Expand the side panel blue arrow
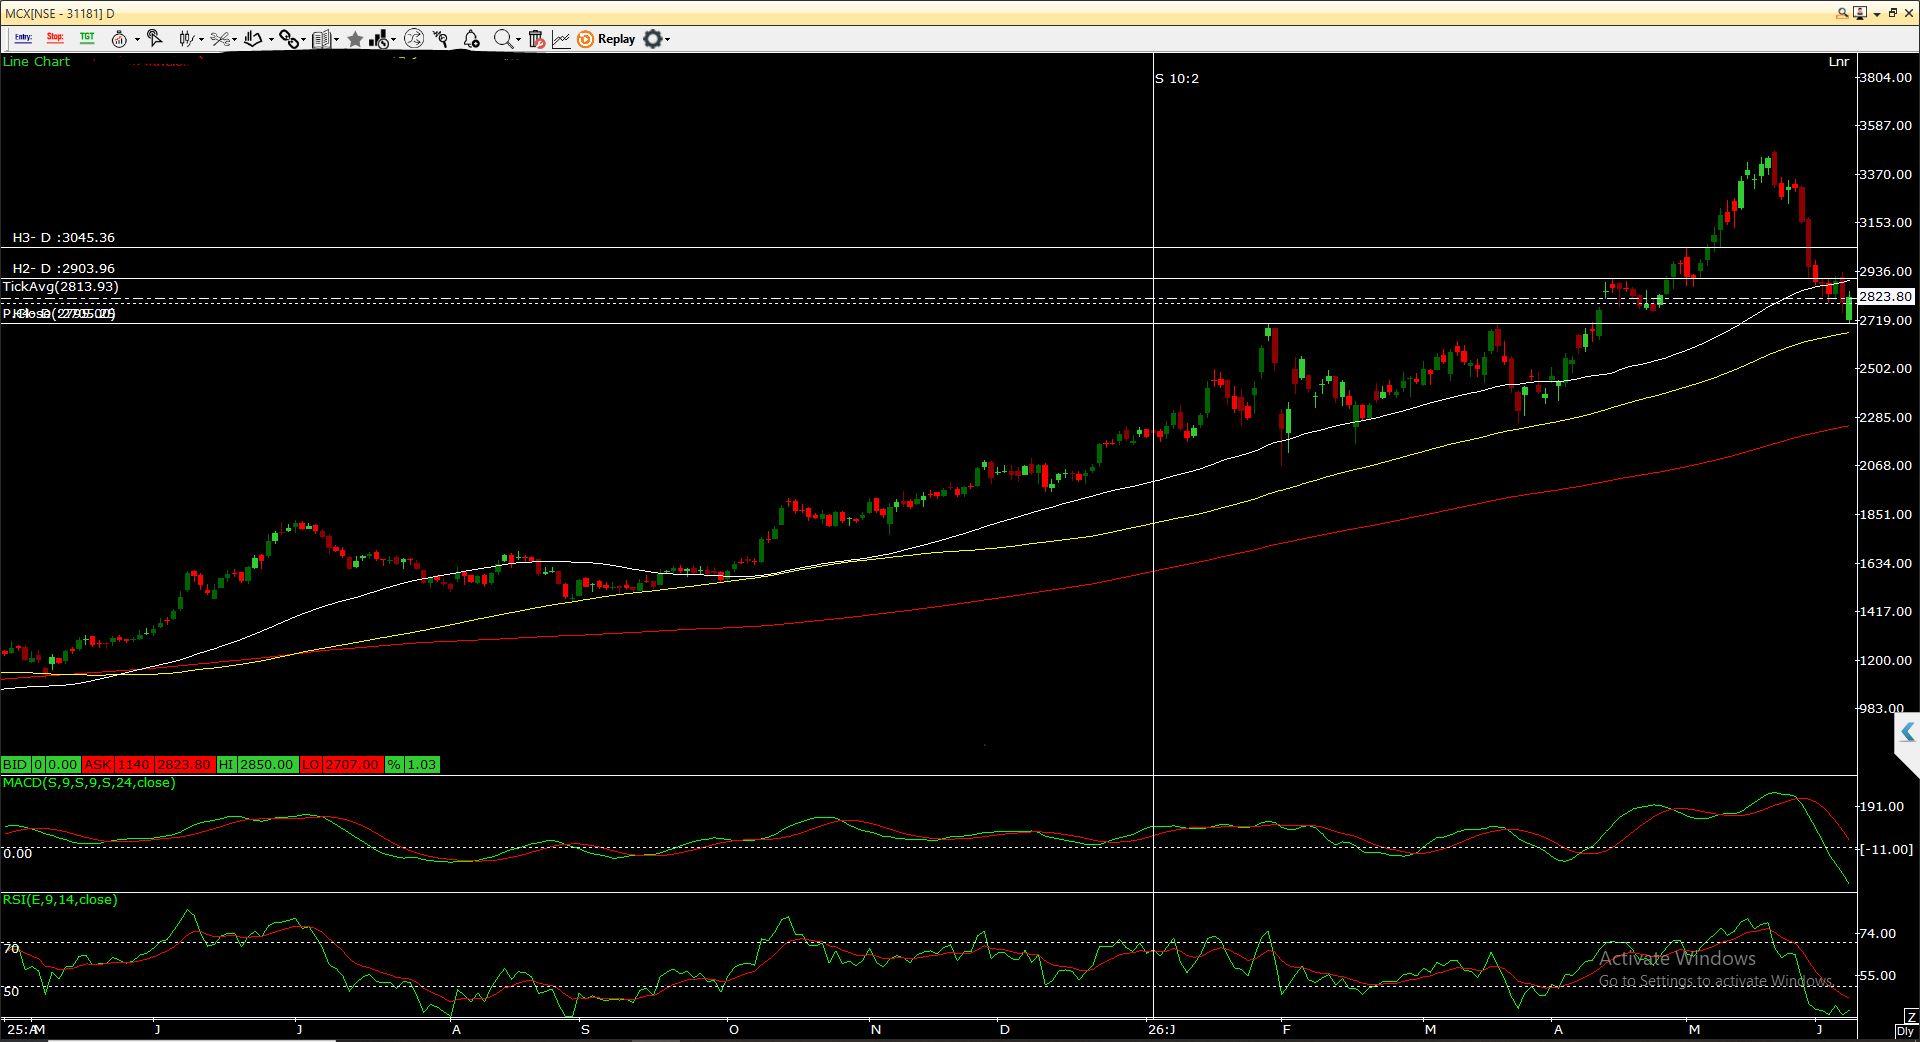Screen dimensions: 1920x1042 click(x=1907, y=732)
